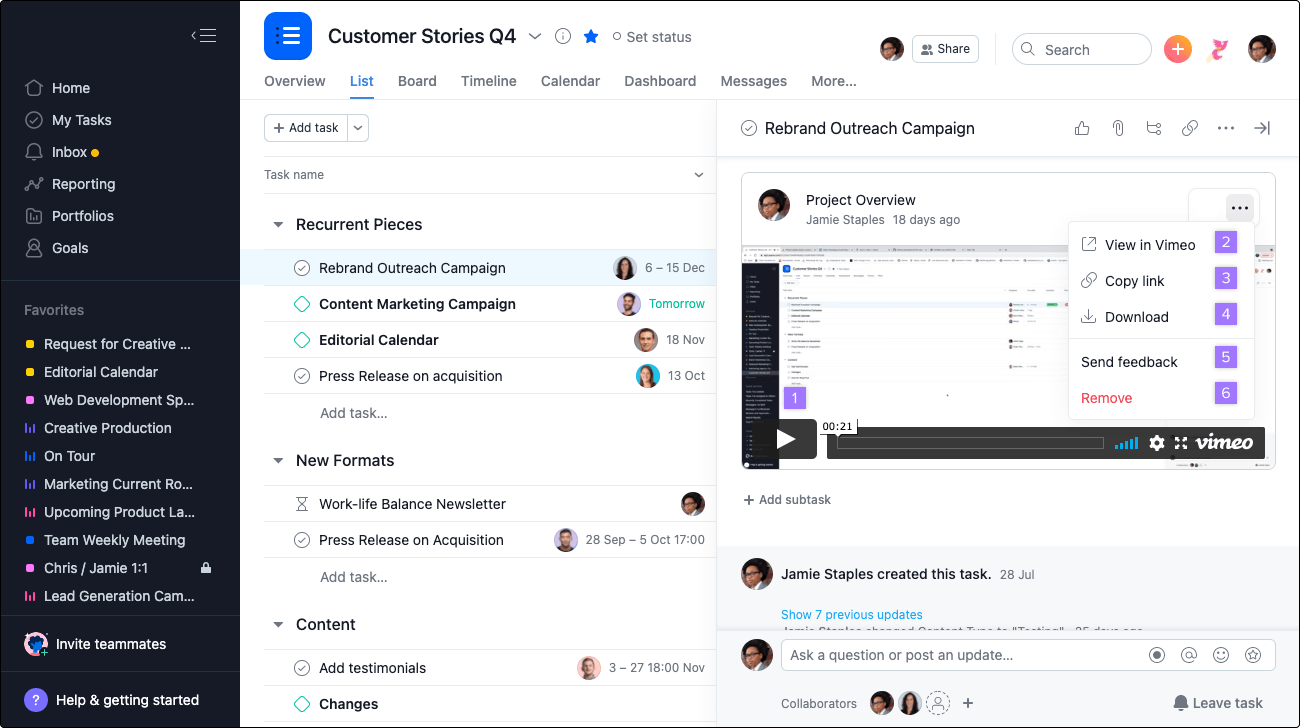This screenshot has height=728, width=1300.
Task: Open the pink bird upgrade icon
Action: pos(1218,49)
